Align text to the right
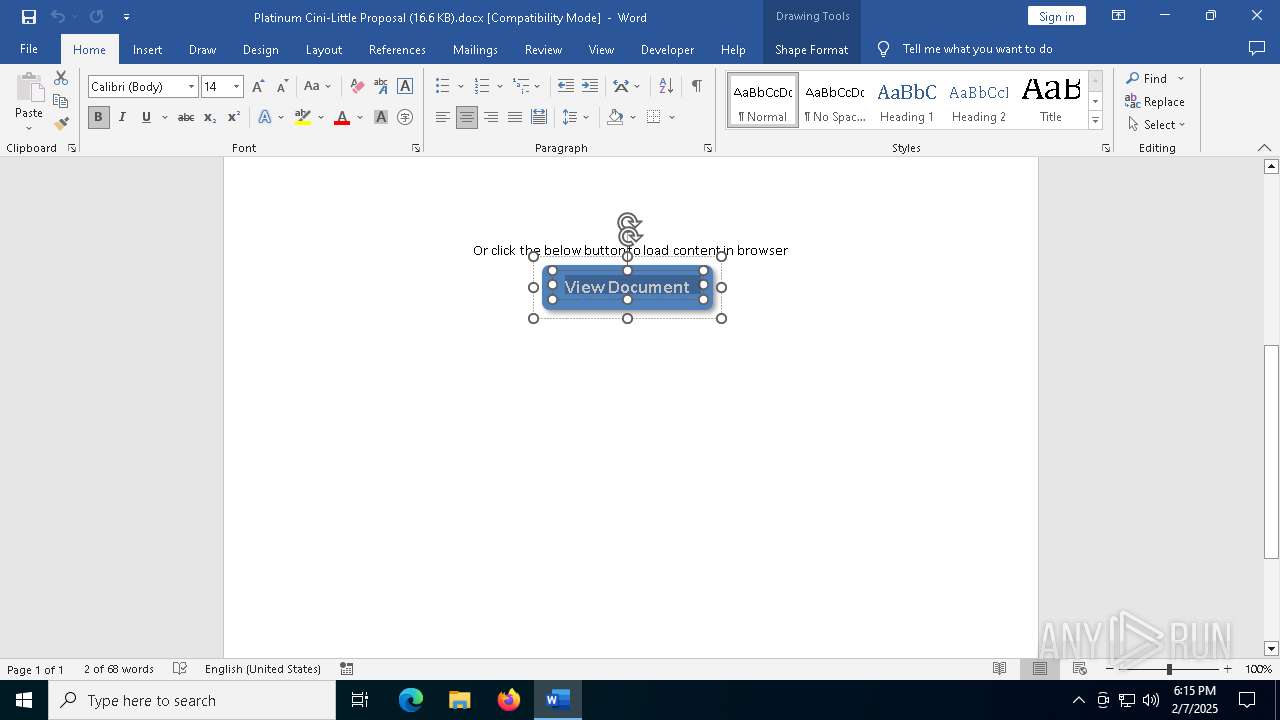This screenshot has width=1280, height=720. (x=491, y=117)
